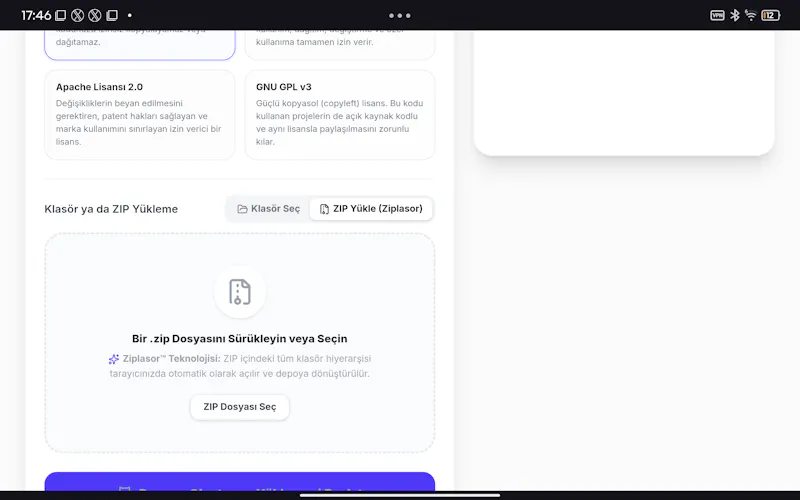Click the Apache license description text

click(139, 122)
